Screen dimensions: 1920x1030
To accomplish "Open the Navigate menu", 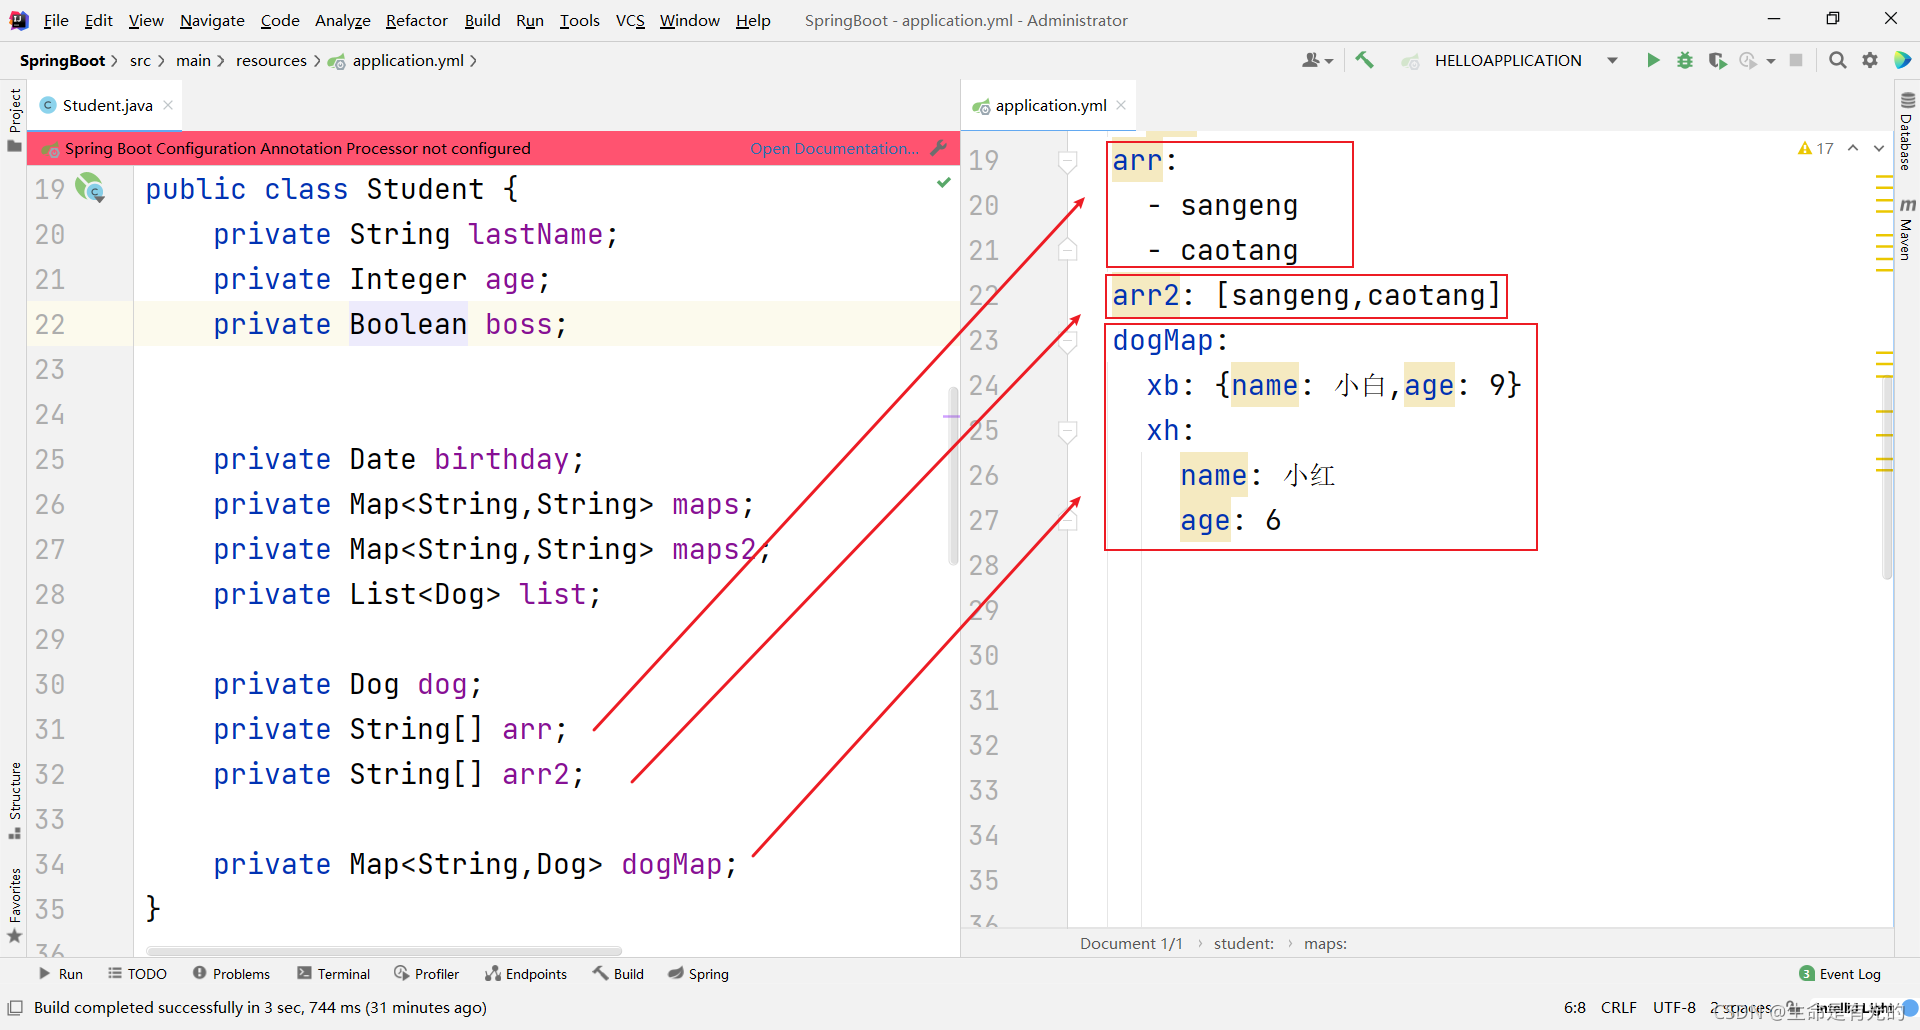I will [212, 20].
